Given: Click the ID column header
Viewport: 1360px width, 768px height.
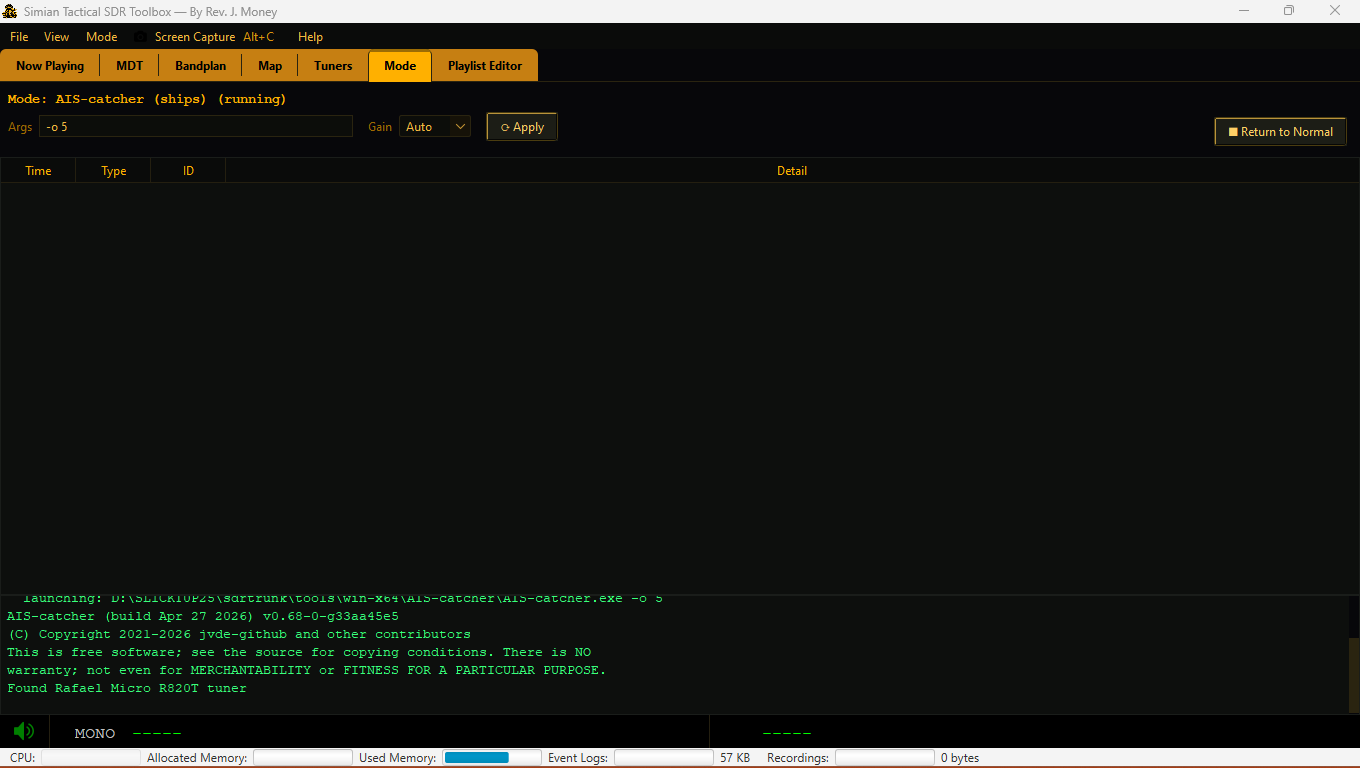Looking at the screenshot, I should point(188,171).
